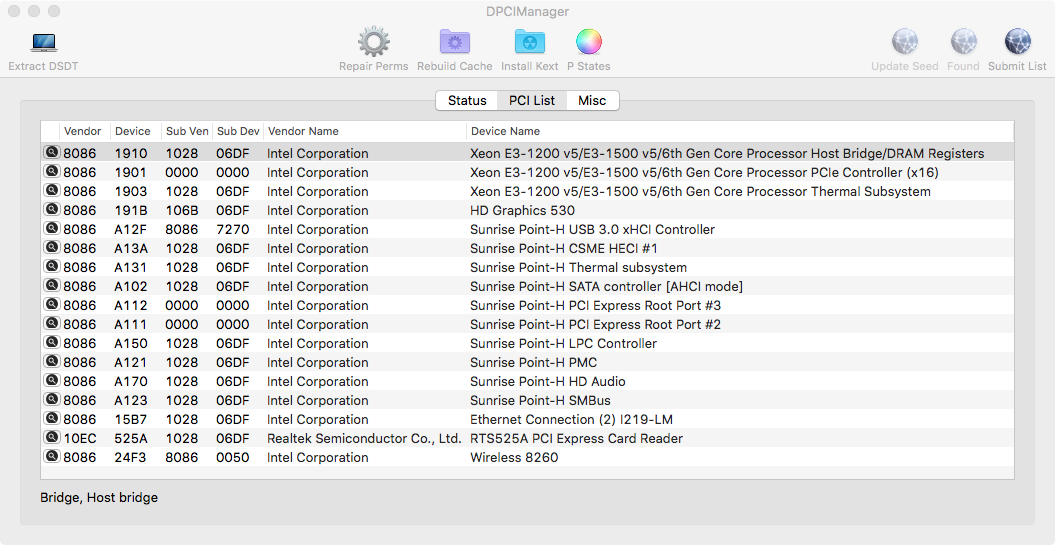This screenshot has height=545, width=1055.
Task: Click magnifier icon beside HD Graphics 530
Action: point(51,210)
